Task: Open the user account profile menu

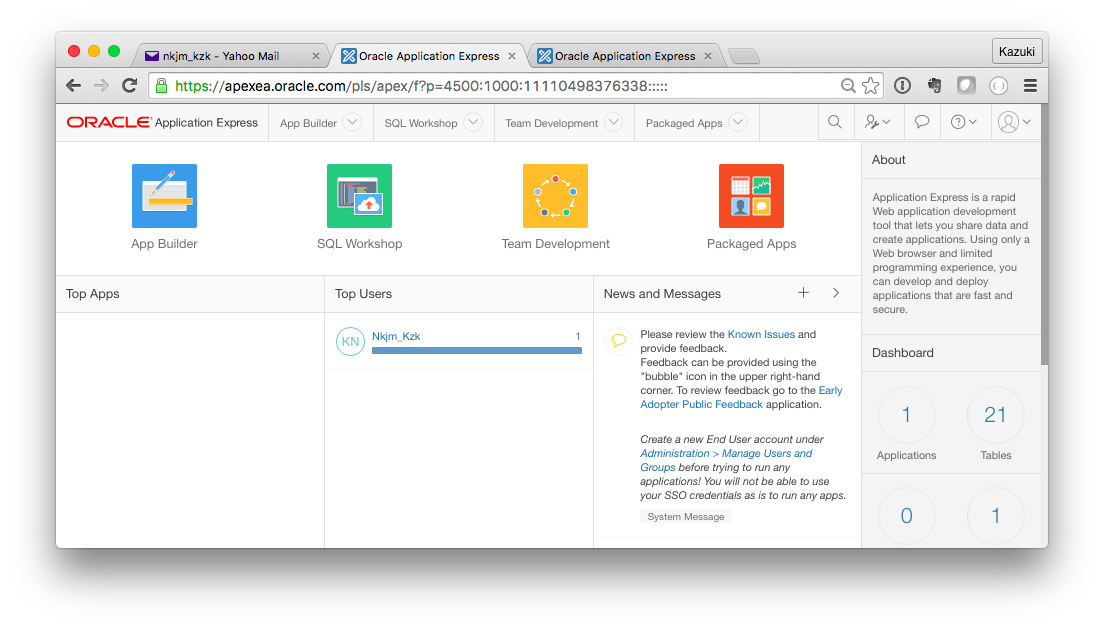Action: click(1015, 123)
